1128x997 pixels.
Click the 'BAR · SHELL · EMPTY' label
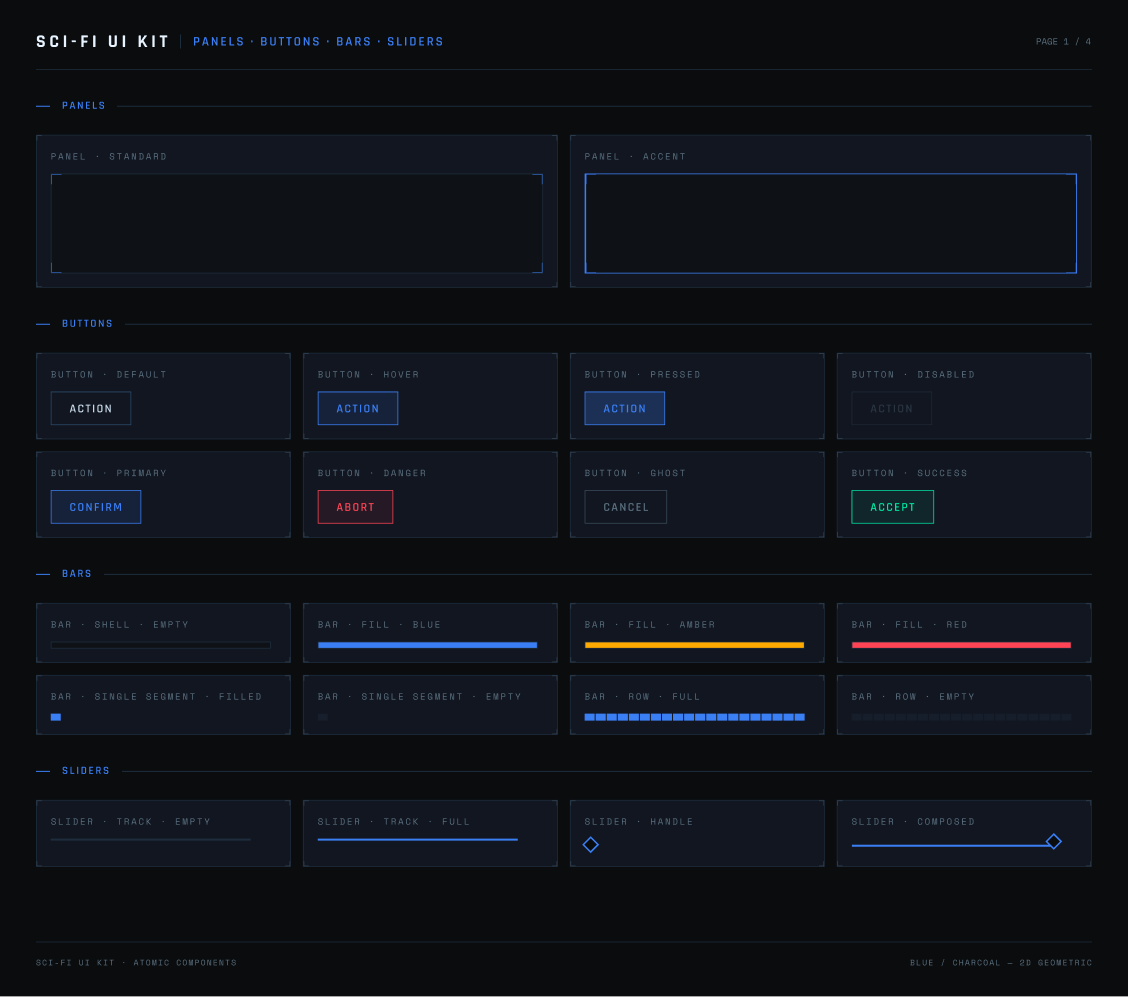[119, 624]
